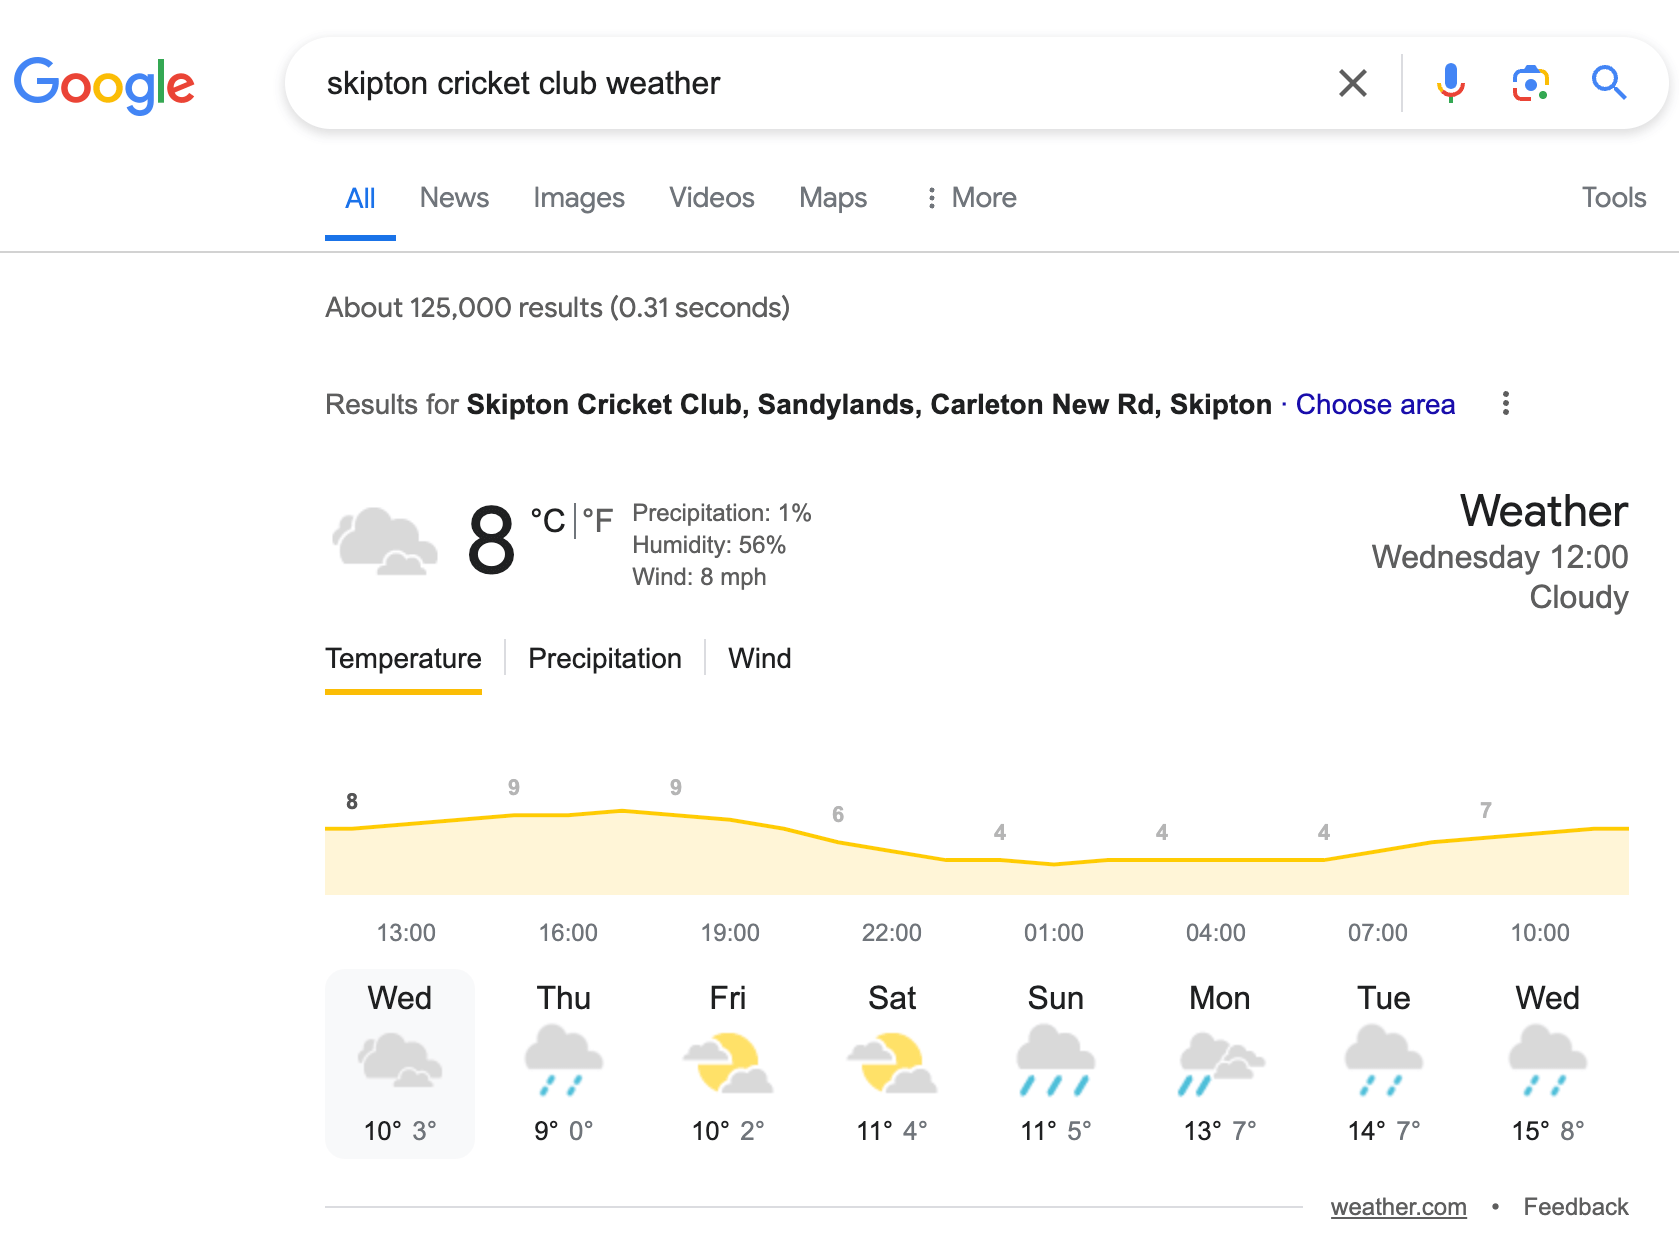Open Google Lens camera search
This screenshot has height=1243, width=1679.
tap(1528, 83)
